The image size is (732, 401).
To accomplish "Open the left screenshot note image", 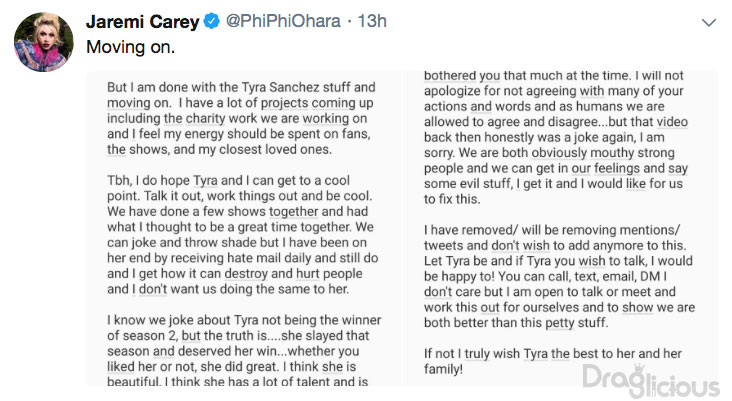I will tap(244, 229).
